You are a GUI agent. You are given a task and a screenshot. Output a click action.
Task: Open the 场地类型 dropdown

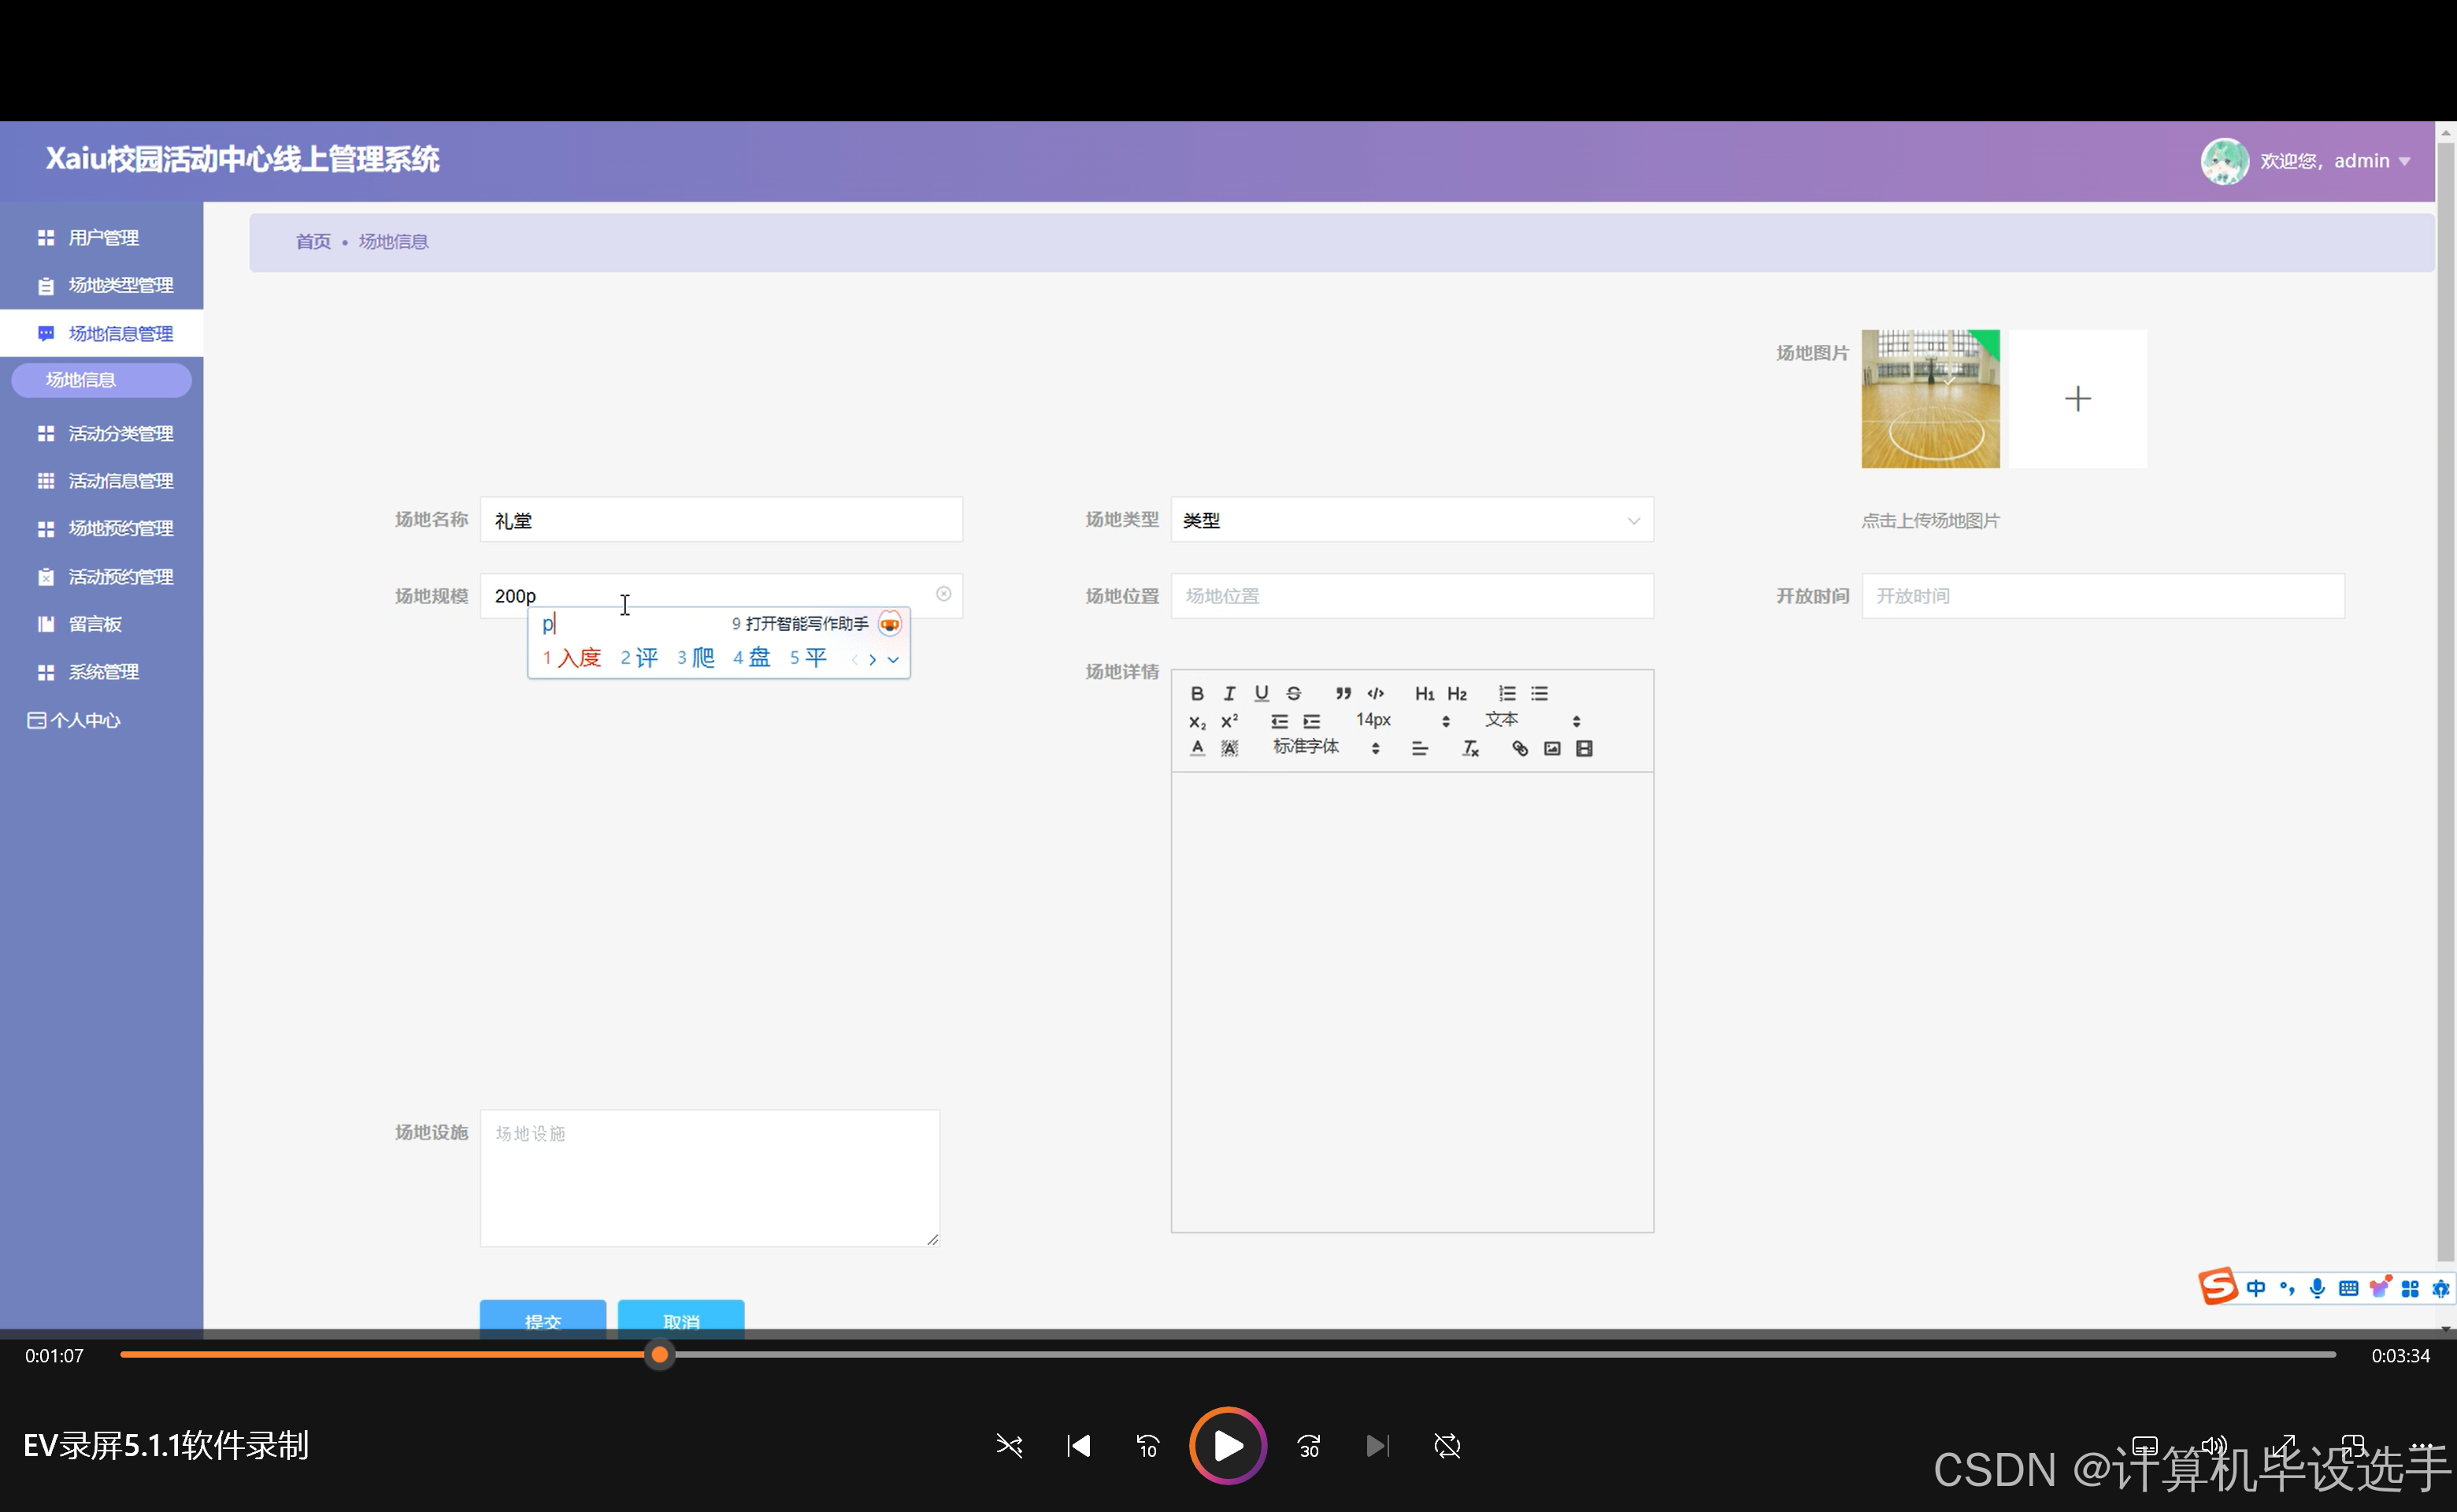[x=1412, y=520]
